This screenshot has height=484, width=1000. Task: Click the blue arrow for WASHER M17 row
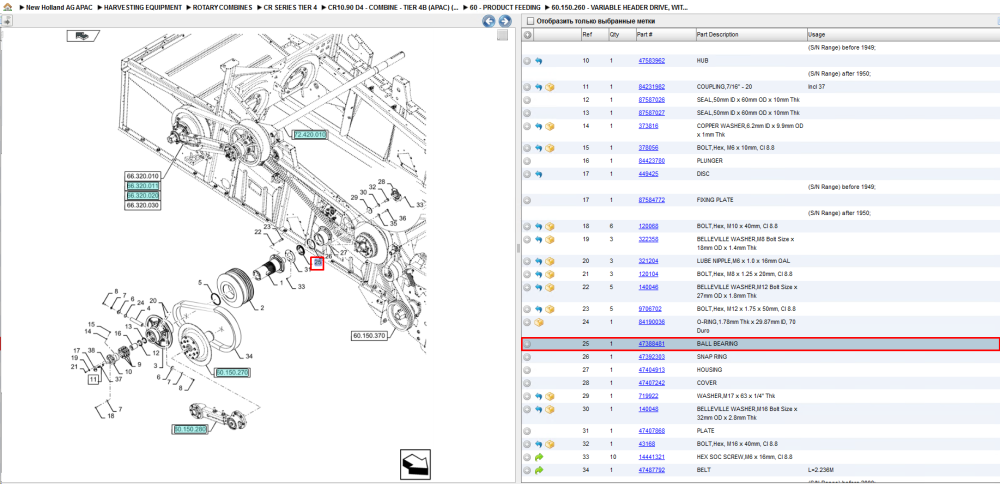[x=539, y=396]
